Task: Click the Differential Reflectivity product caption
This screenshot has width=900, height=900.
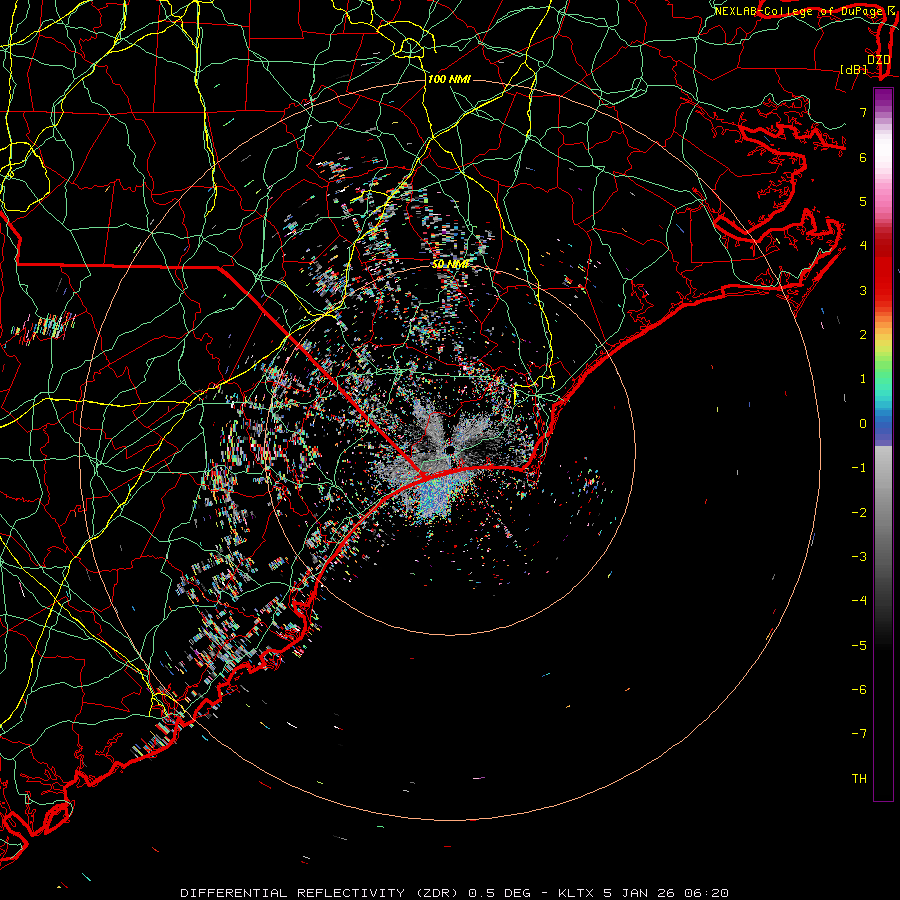Action: [454, 893]
